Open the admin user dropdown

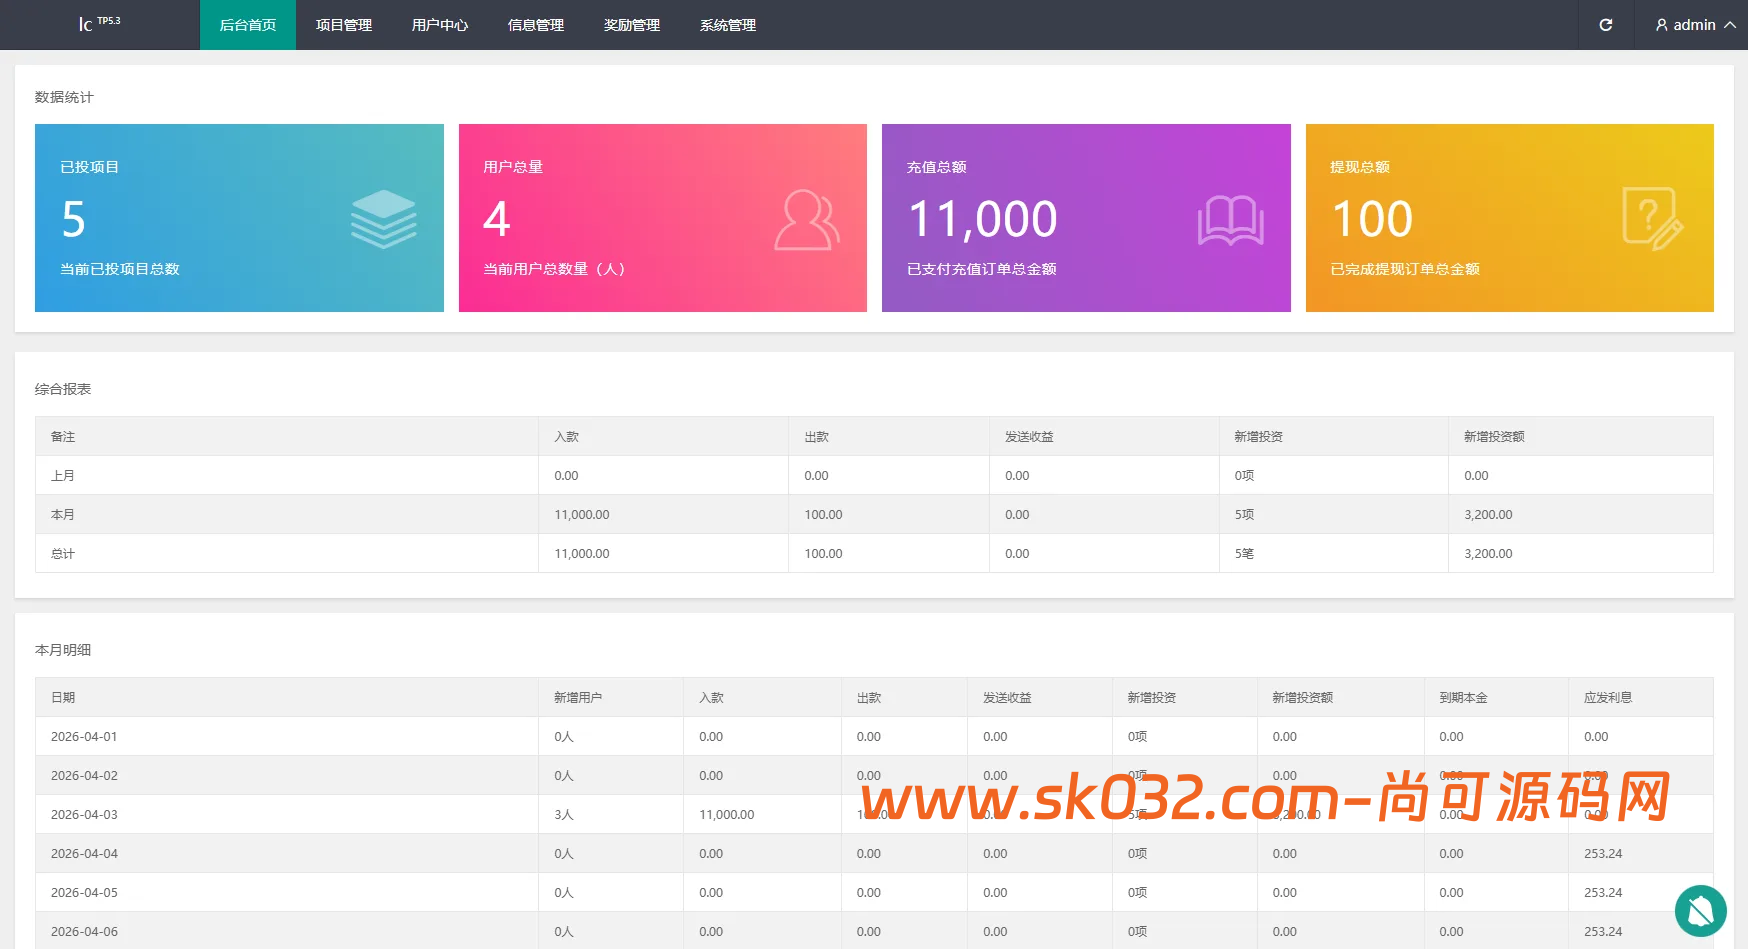pyautogui.click(x=1695, y=25)
